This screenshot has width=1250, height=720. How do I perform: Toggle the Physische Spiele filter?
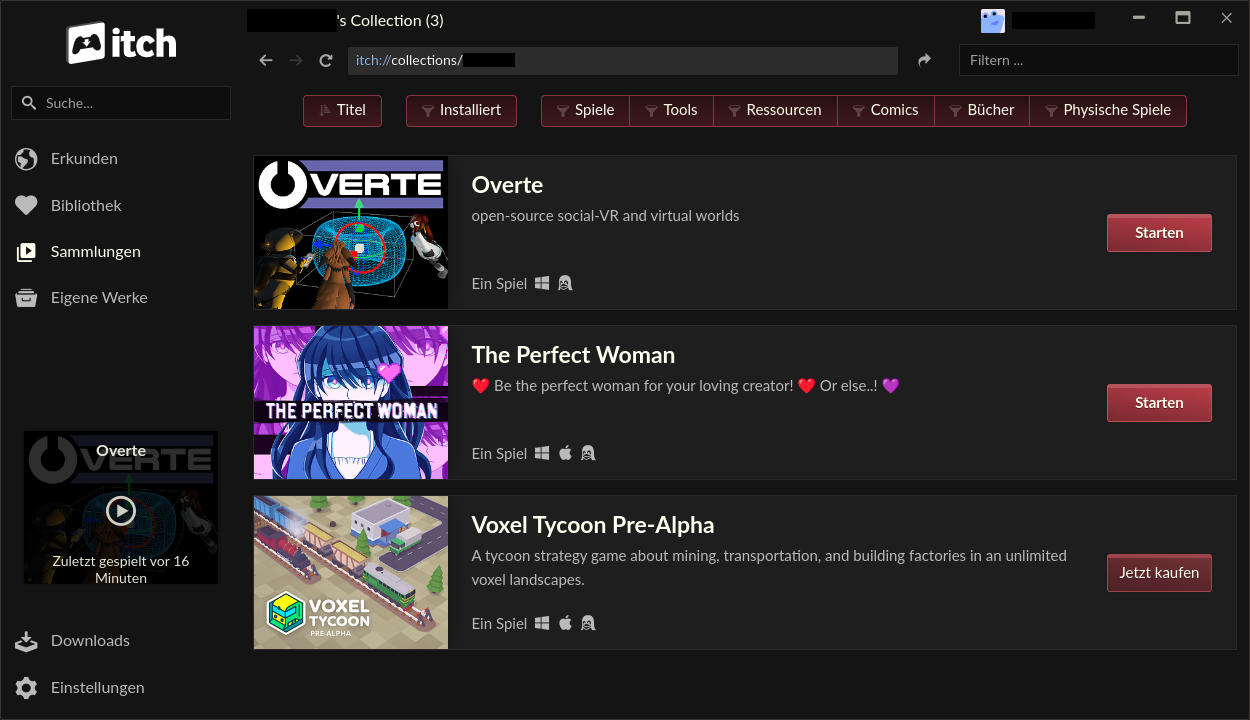[1108, 110]
